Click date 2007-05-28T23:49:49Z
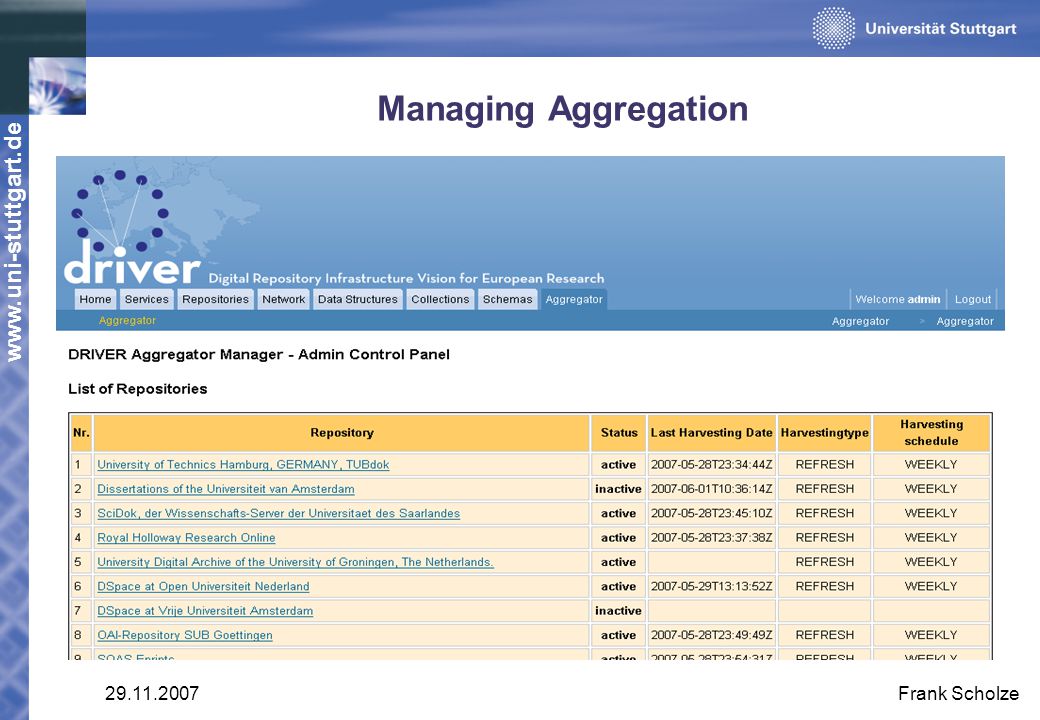Screen dimensions: 1040x720 coord(711,635)
